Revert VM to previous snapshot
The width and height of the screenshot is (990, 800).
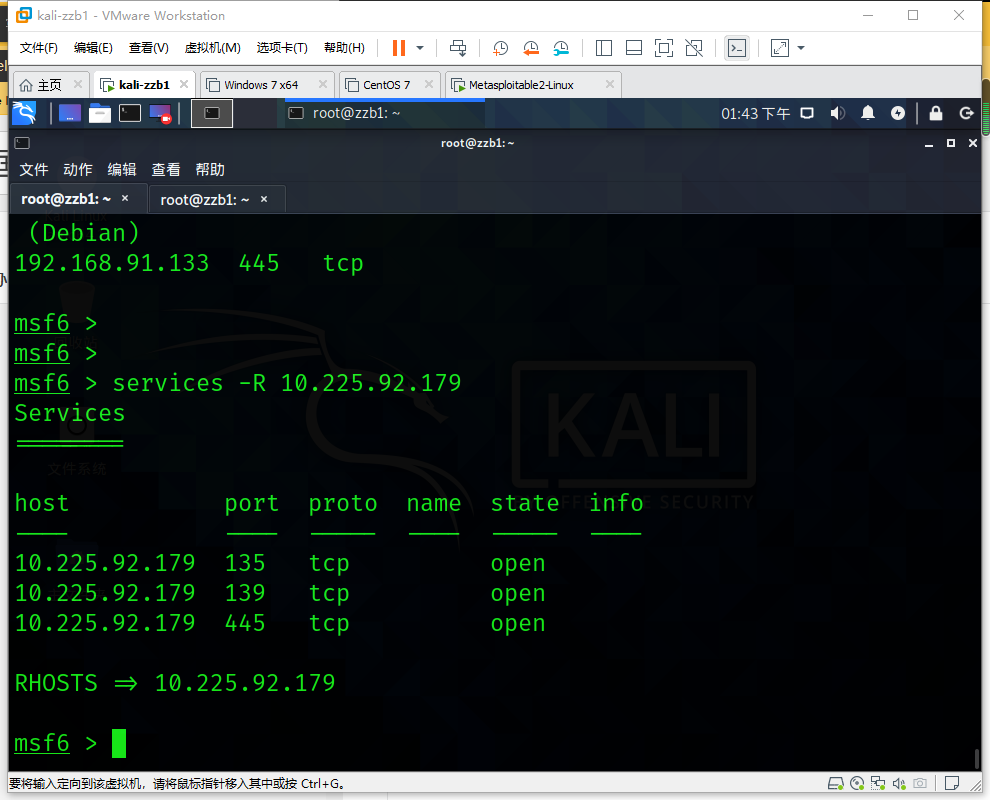click(x=530, y=48)
